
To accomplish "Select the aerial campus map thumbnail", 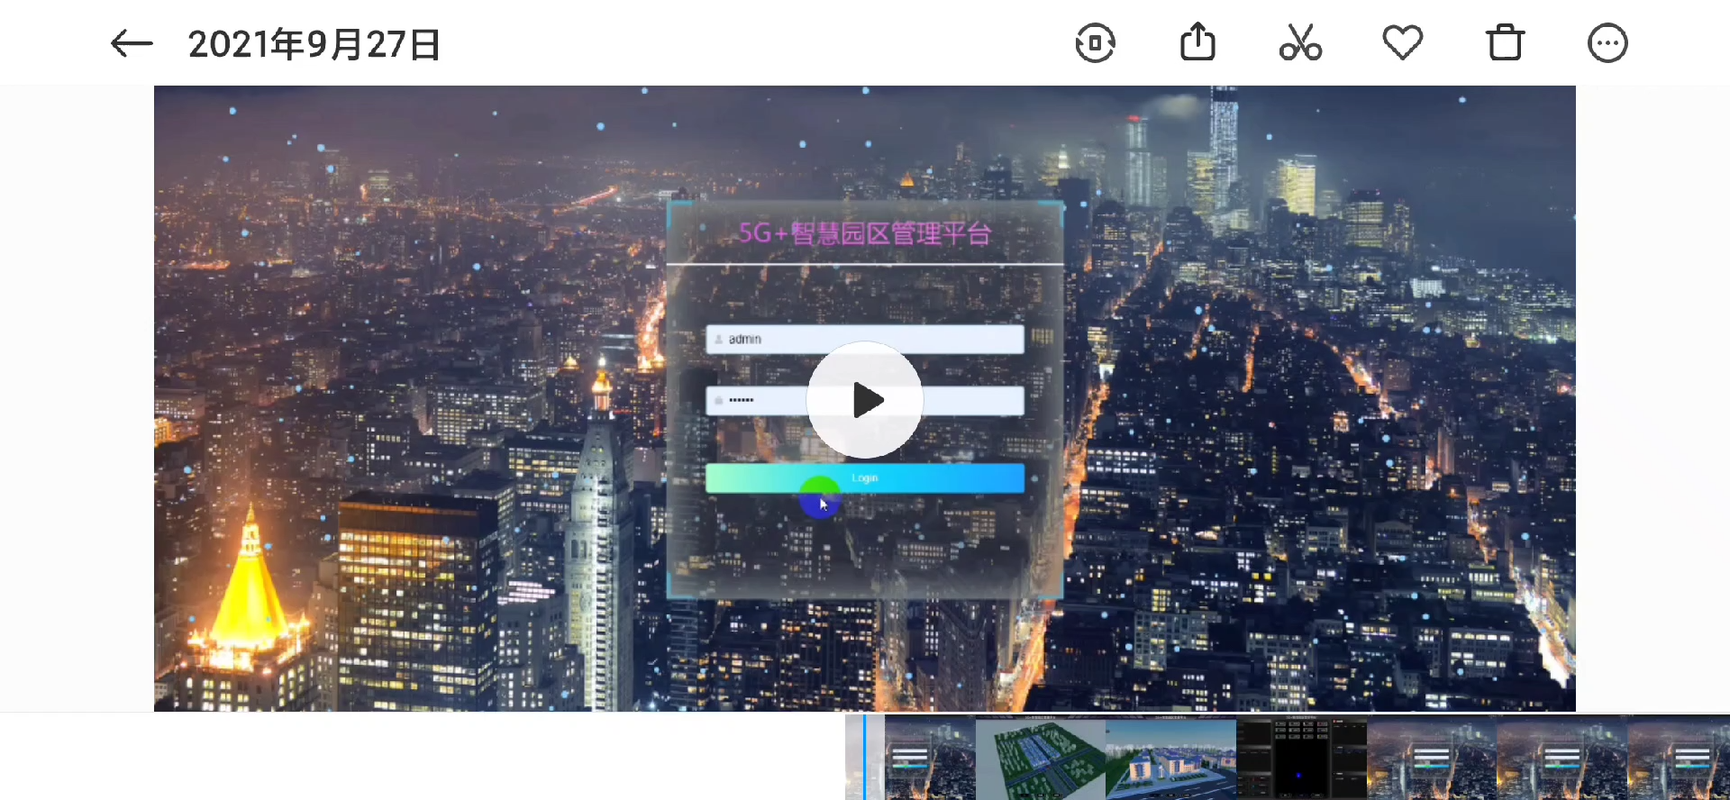I will click(x=1040, y=758).
